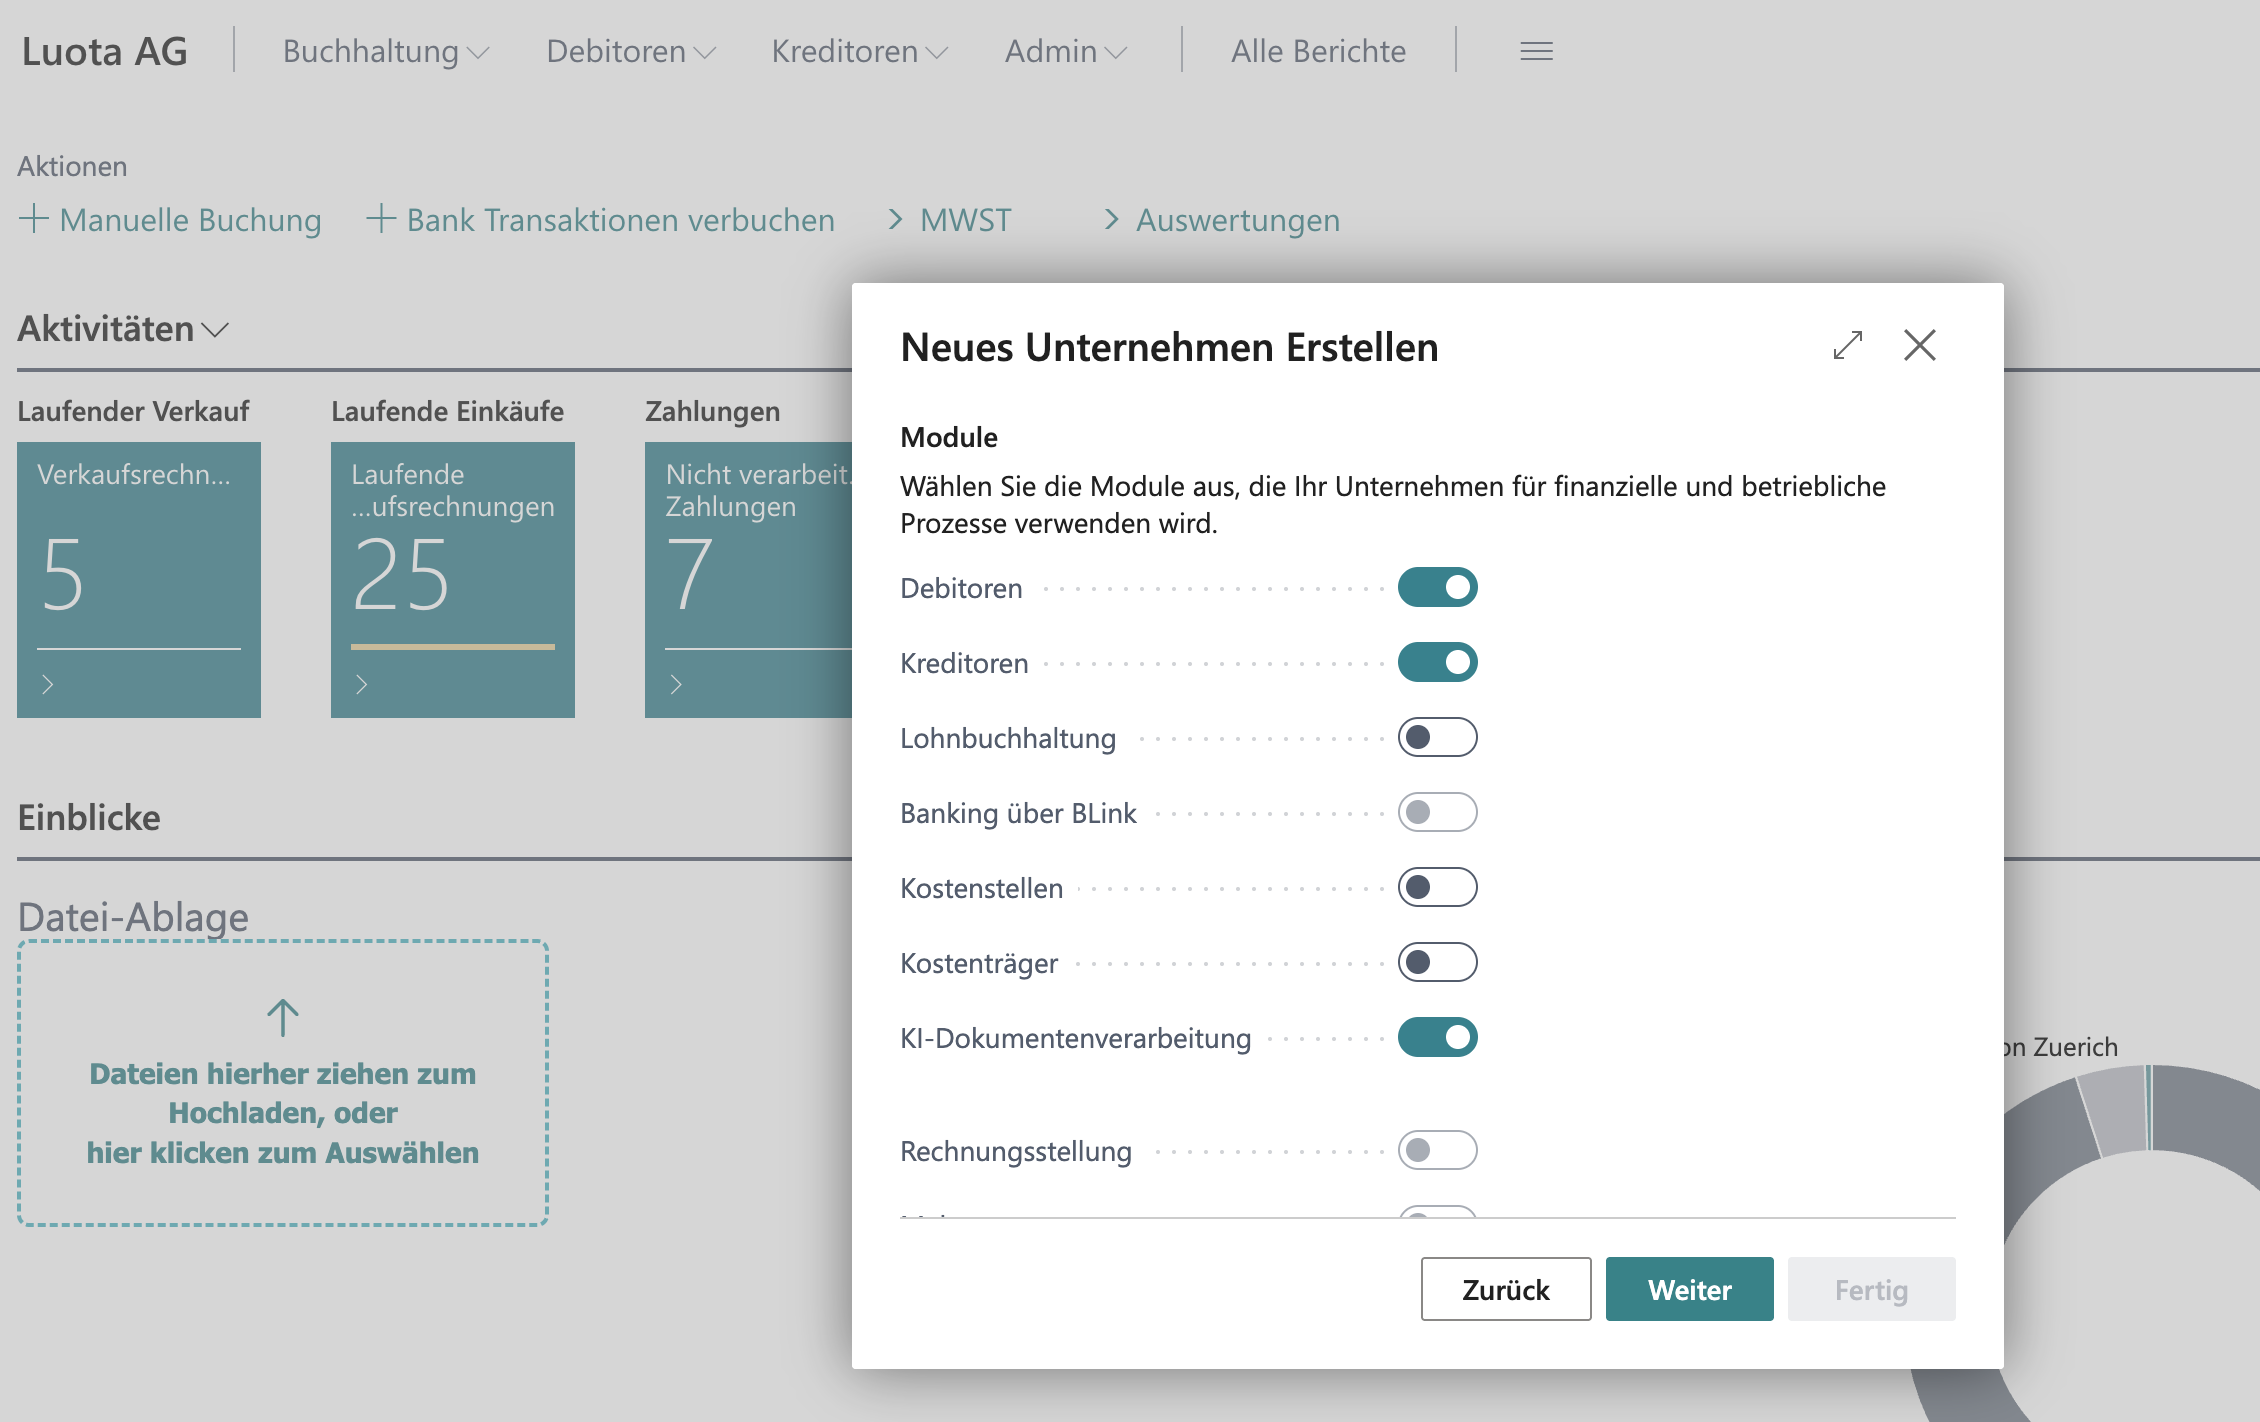Open Bank Transaktionen verbuchen action
This screenshot has height=1422, width=2260.
(x=620, y=220)
